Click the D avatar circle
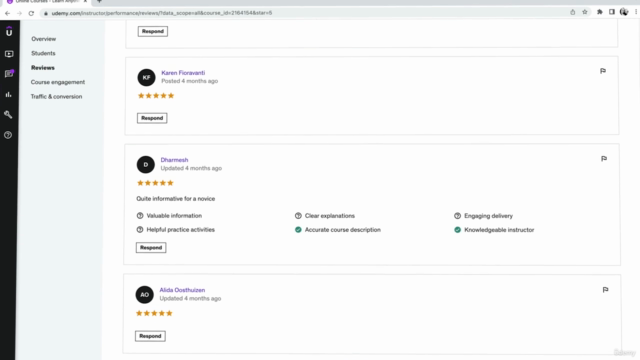The image size is (640, 360). pos(146,164)
